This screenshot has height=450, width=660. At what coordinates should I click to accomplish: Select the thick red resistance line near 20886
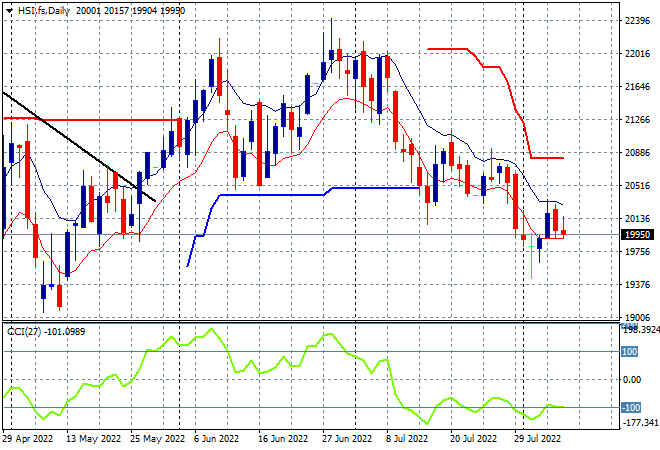(x=547, y=158)
